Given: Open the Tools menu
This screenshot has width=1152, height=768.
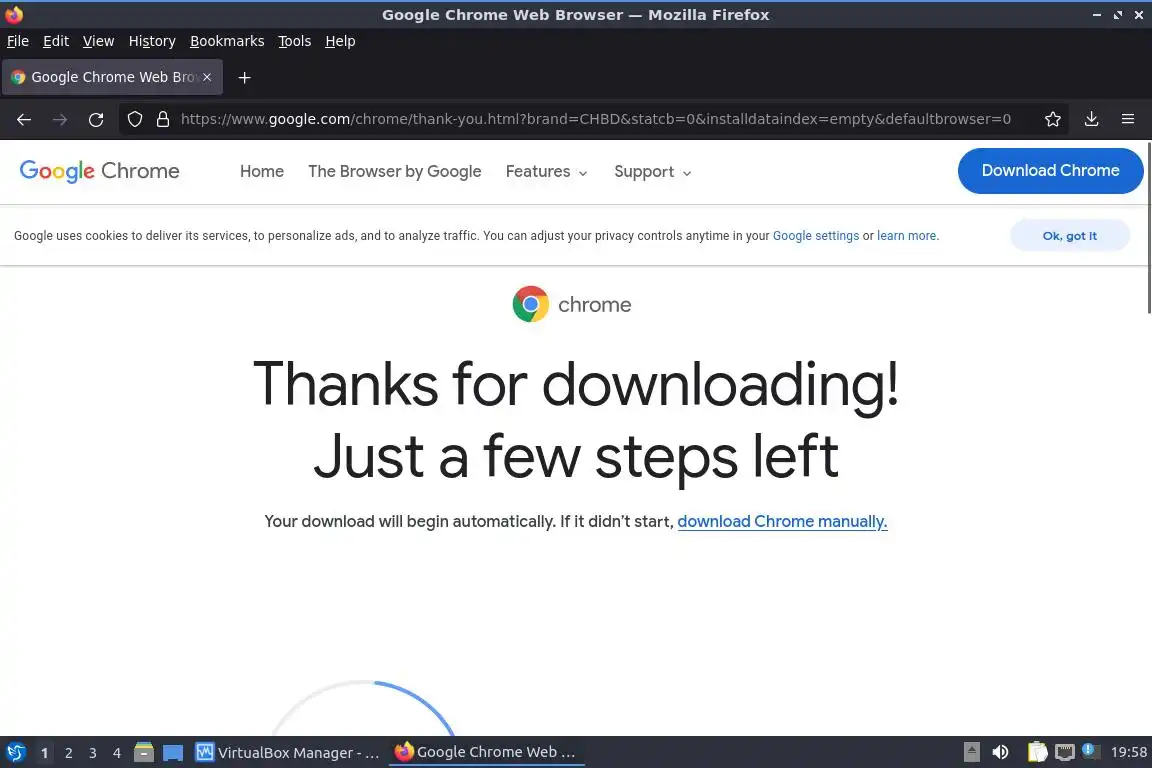Looking at the screenshot, I should (295, 41).
